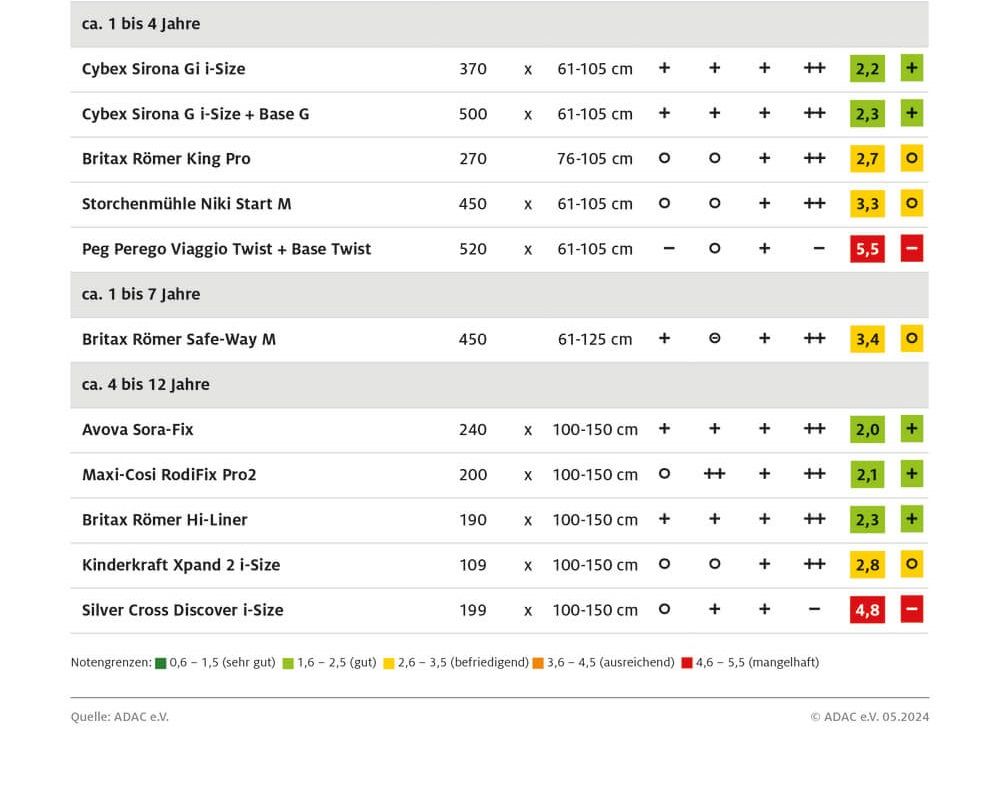Click the 2,7 score of Britax Römer King Pro
Screen dimensions: 1000x792
(x=867, y=158)
